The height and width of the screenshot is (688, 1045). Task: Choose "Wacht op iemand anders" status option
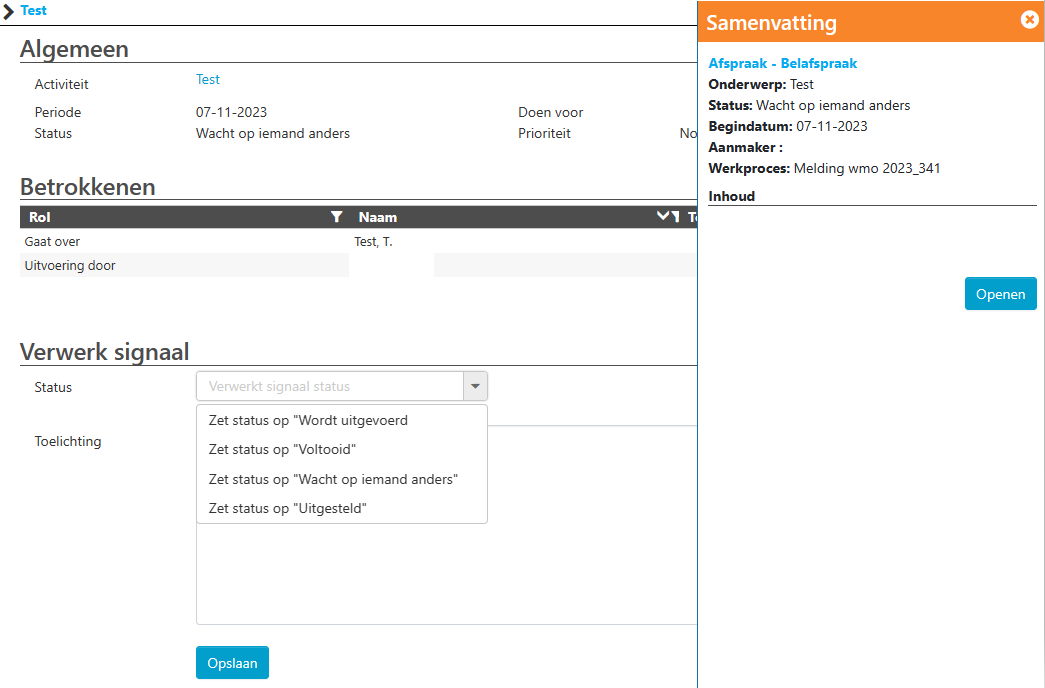pos(333,480)
